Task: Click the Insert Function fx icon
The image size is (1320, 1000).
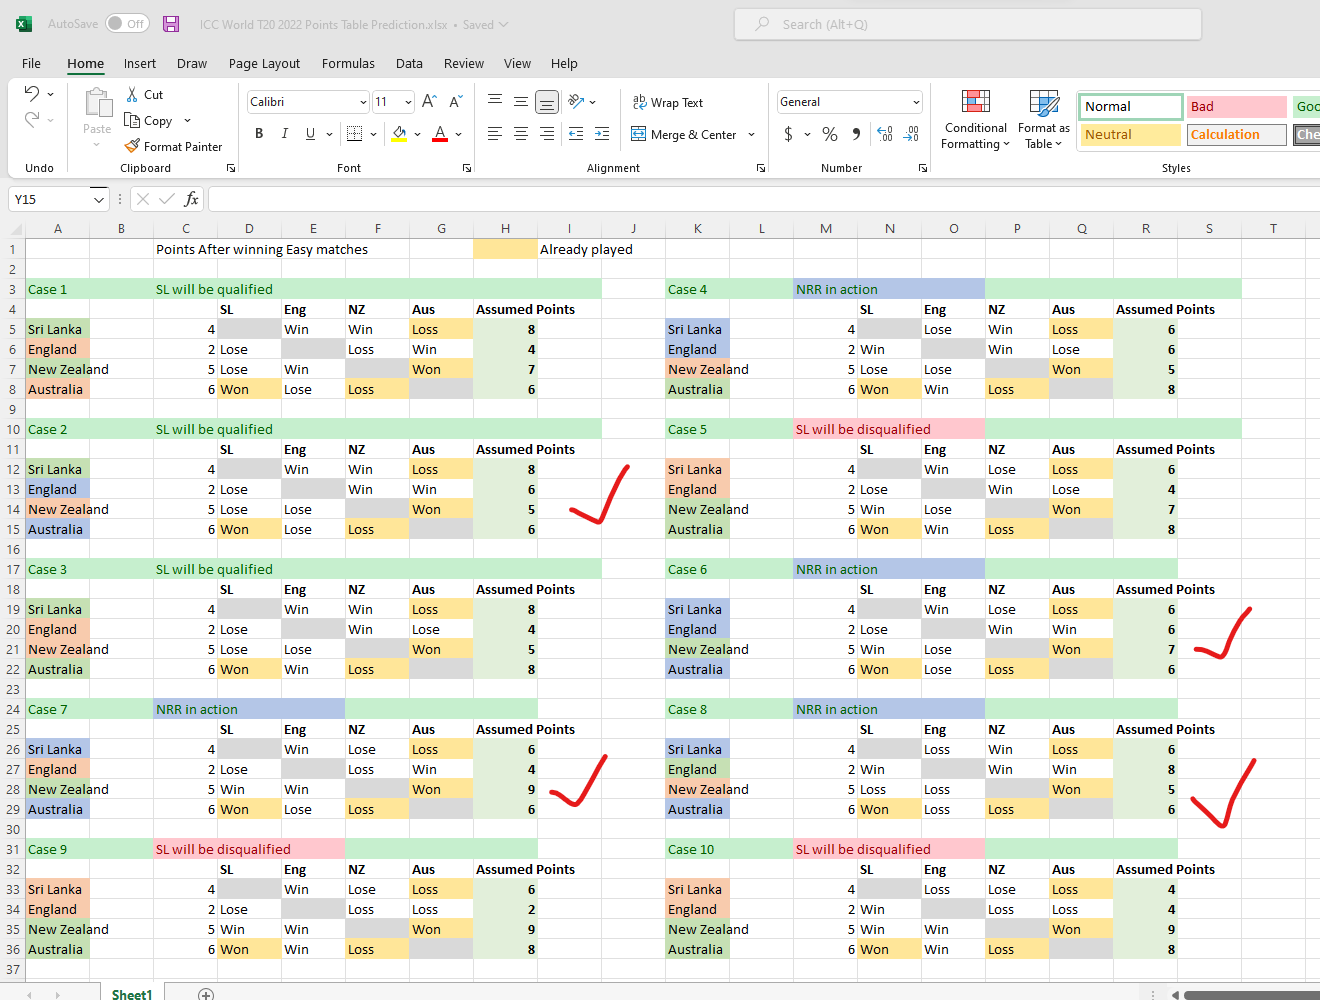Action: [x=191, y=199]
